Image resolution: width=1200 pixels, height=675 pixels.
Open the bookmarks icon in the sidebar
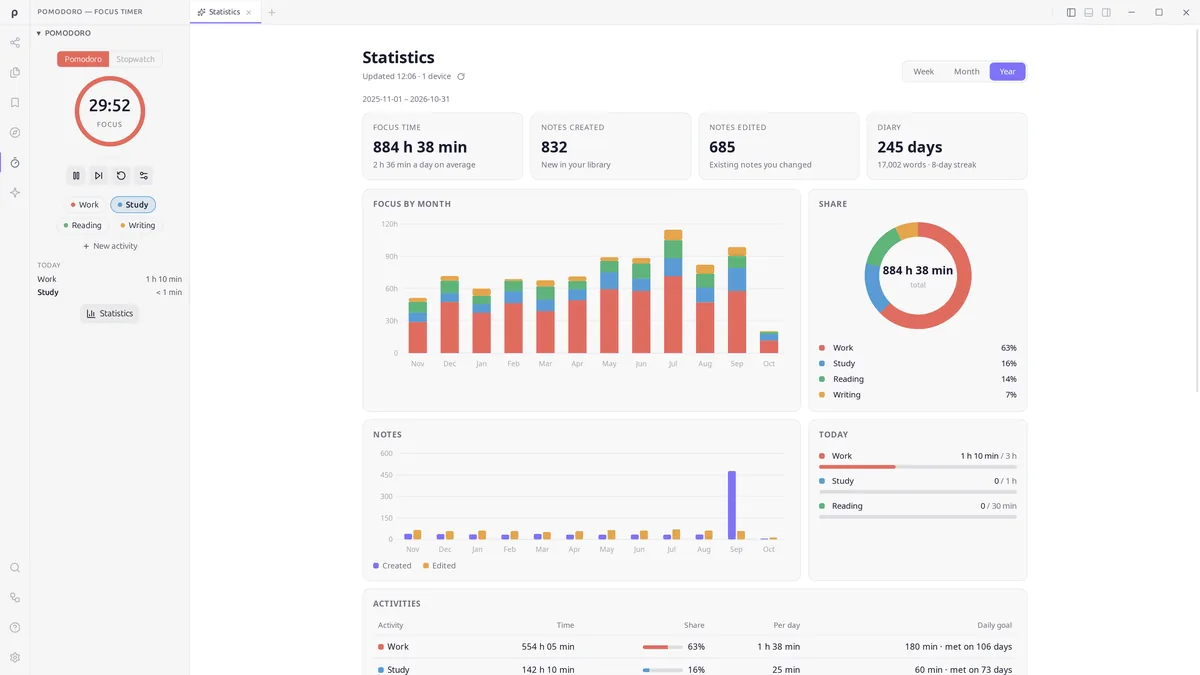coord(15,102)
